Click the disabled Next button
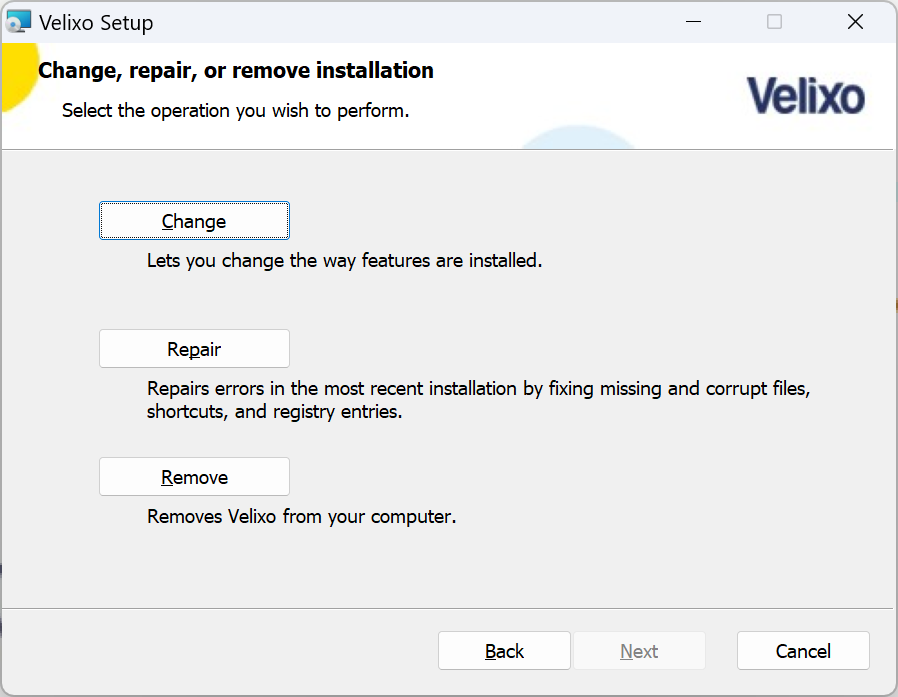 tap(639, 651)
